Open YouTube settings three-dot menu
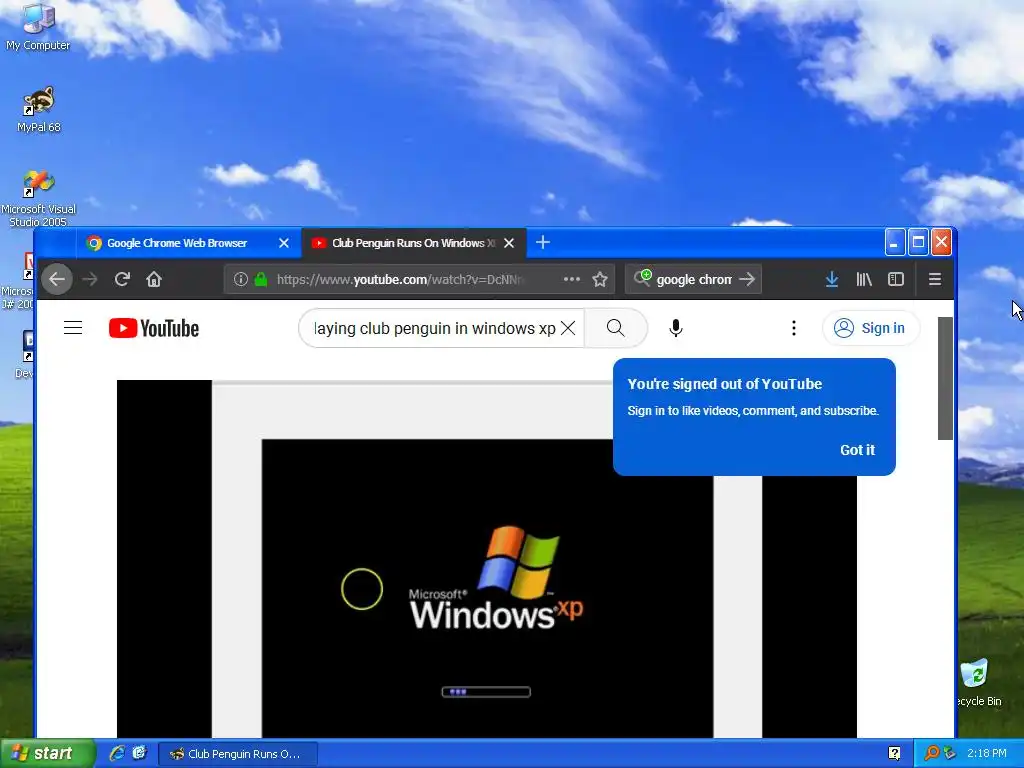 point(793,328)
